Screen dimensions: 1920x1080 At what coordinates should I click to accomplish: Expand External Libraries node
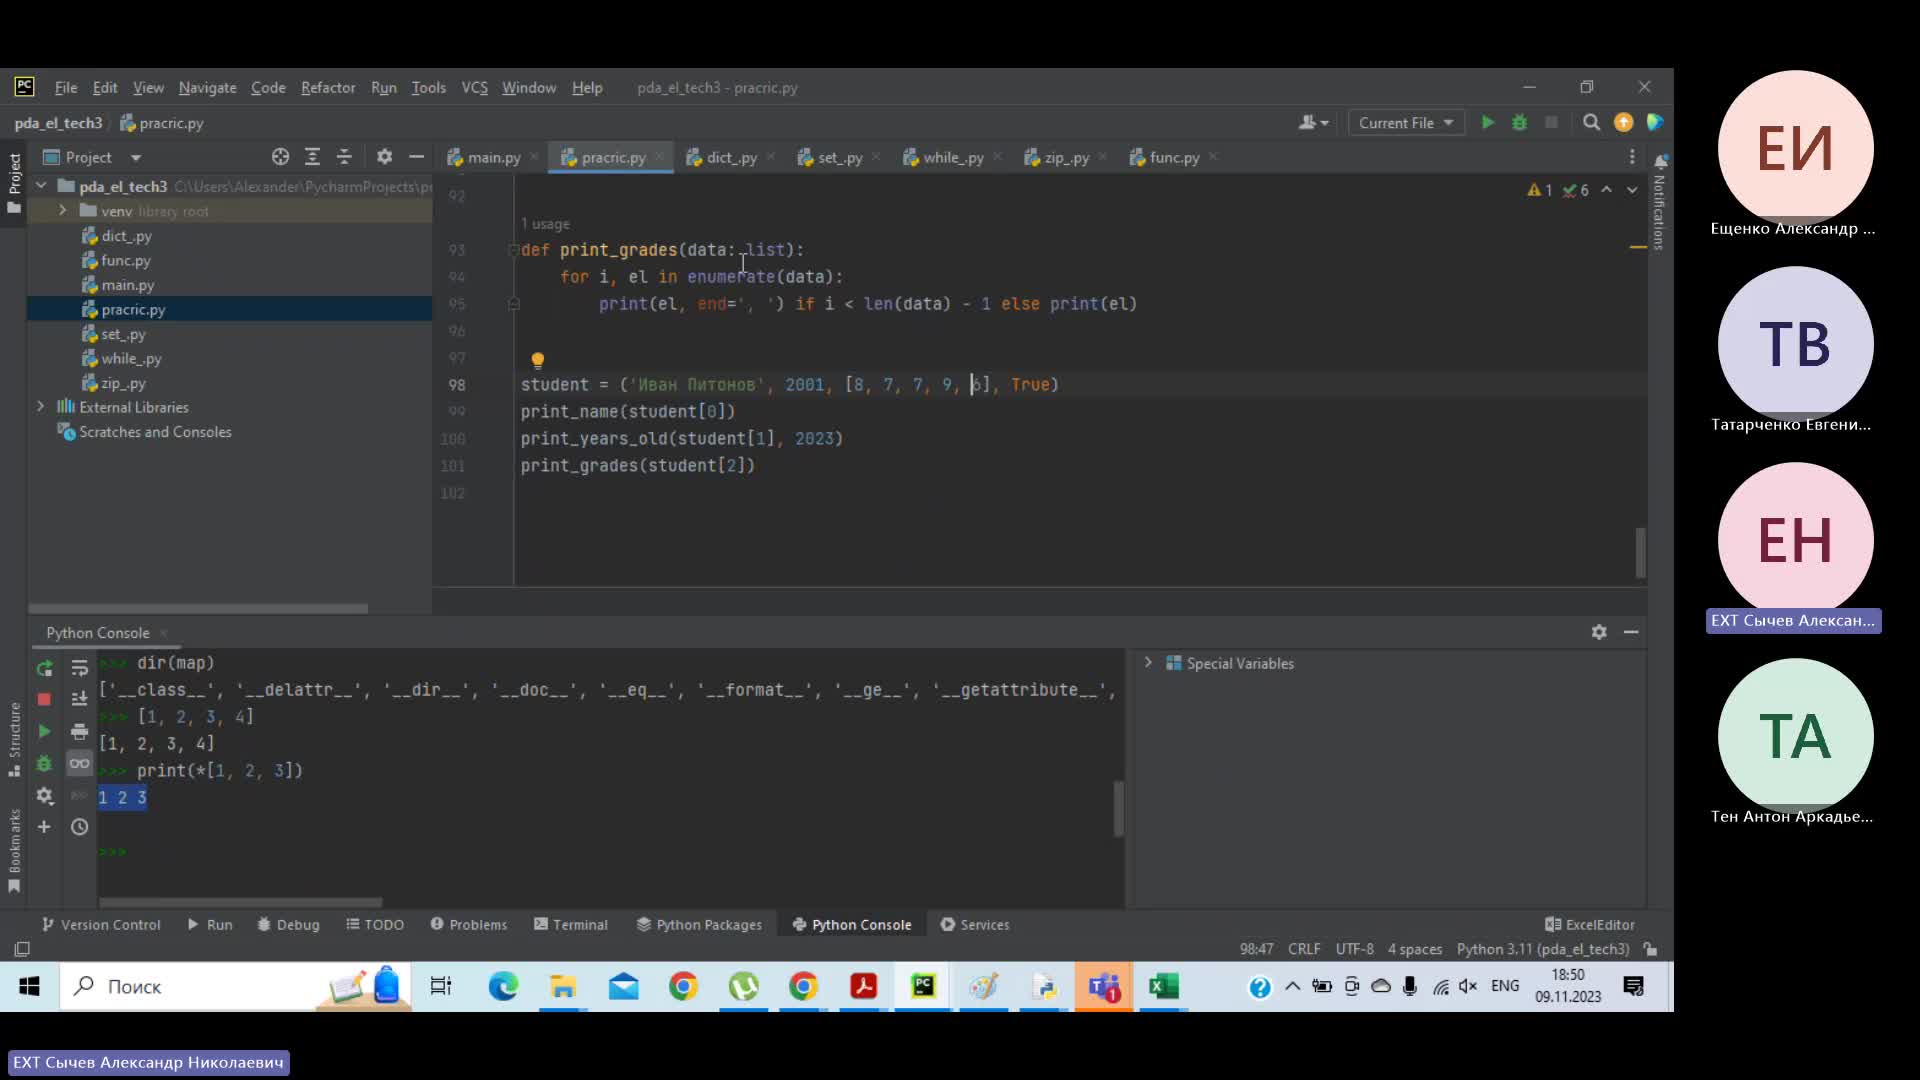41,407
